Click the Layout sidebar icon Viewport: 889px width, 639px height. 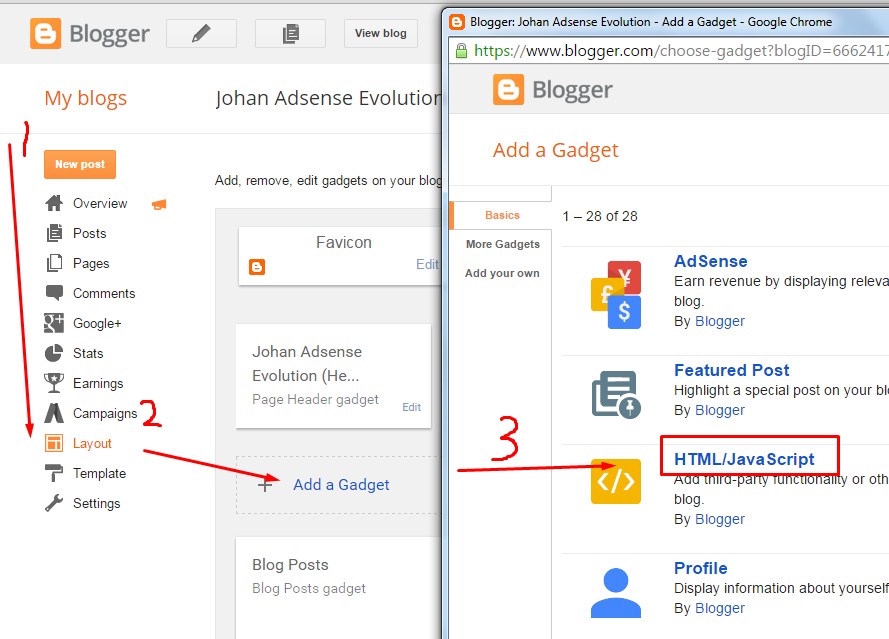click(54, 443)
